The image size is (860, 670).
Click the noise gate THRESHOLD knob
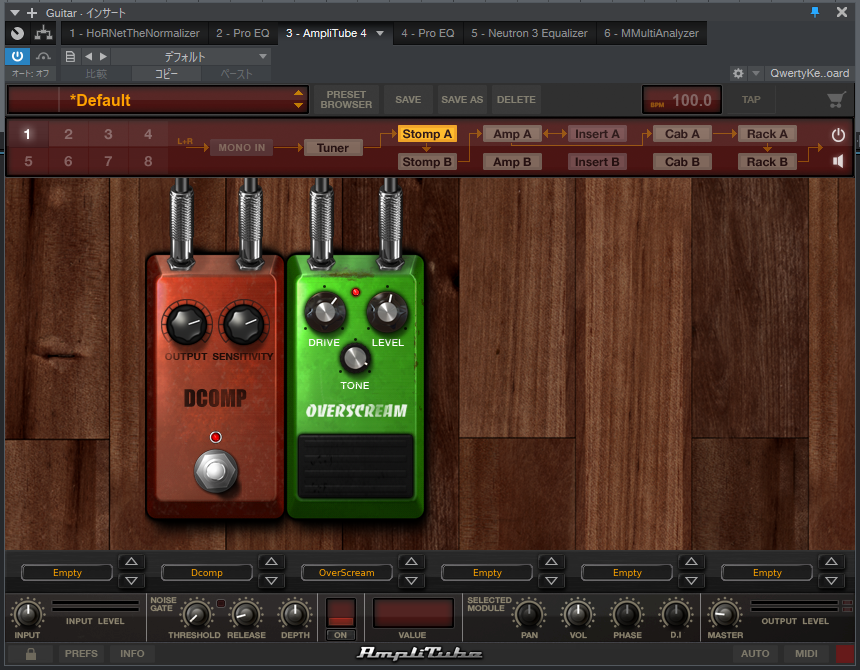pyautogui.click(x=196, y=615)
